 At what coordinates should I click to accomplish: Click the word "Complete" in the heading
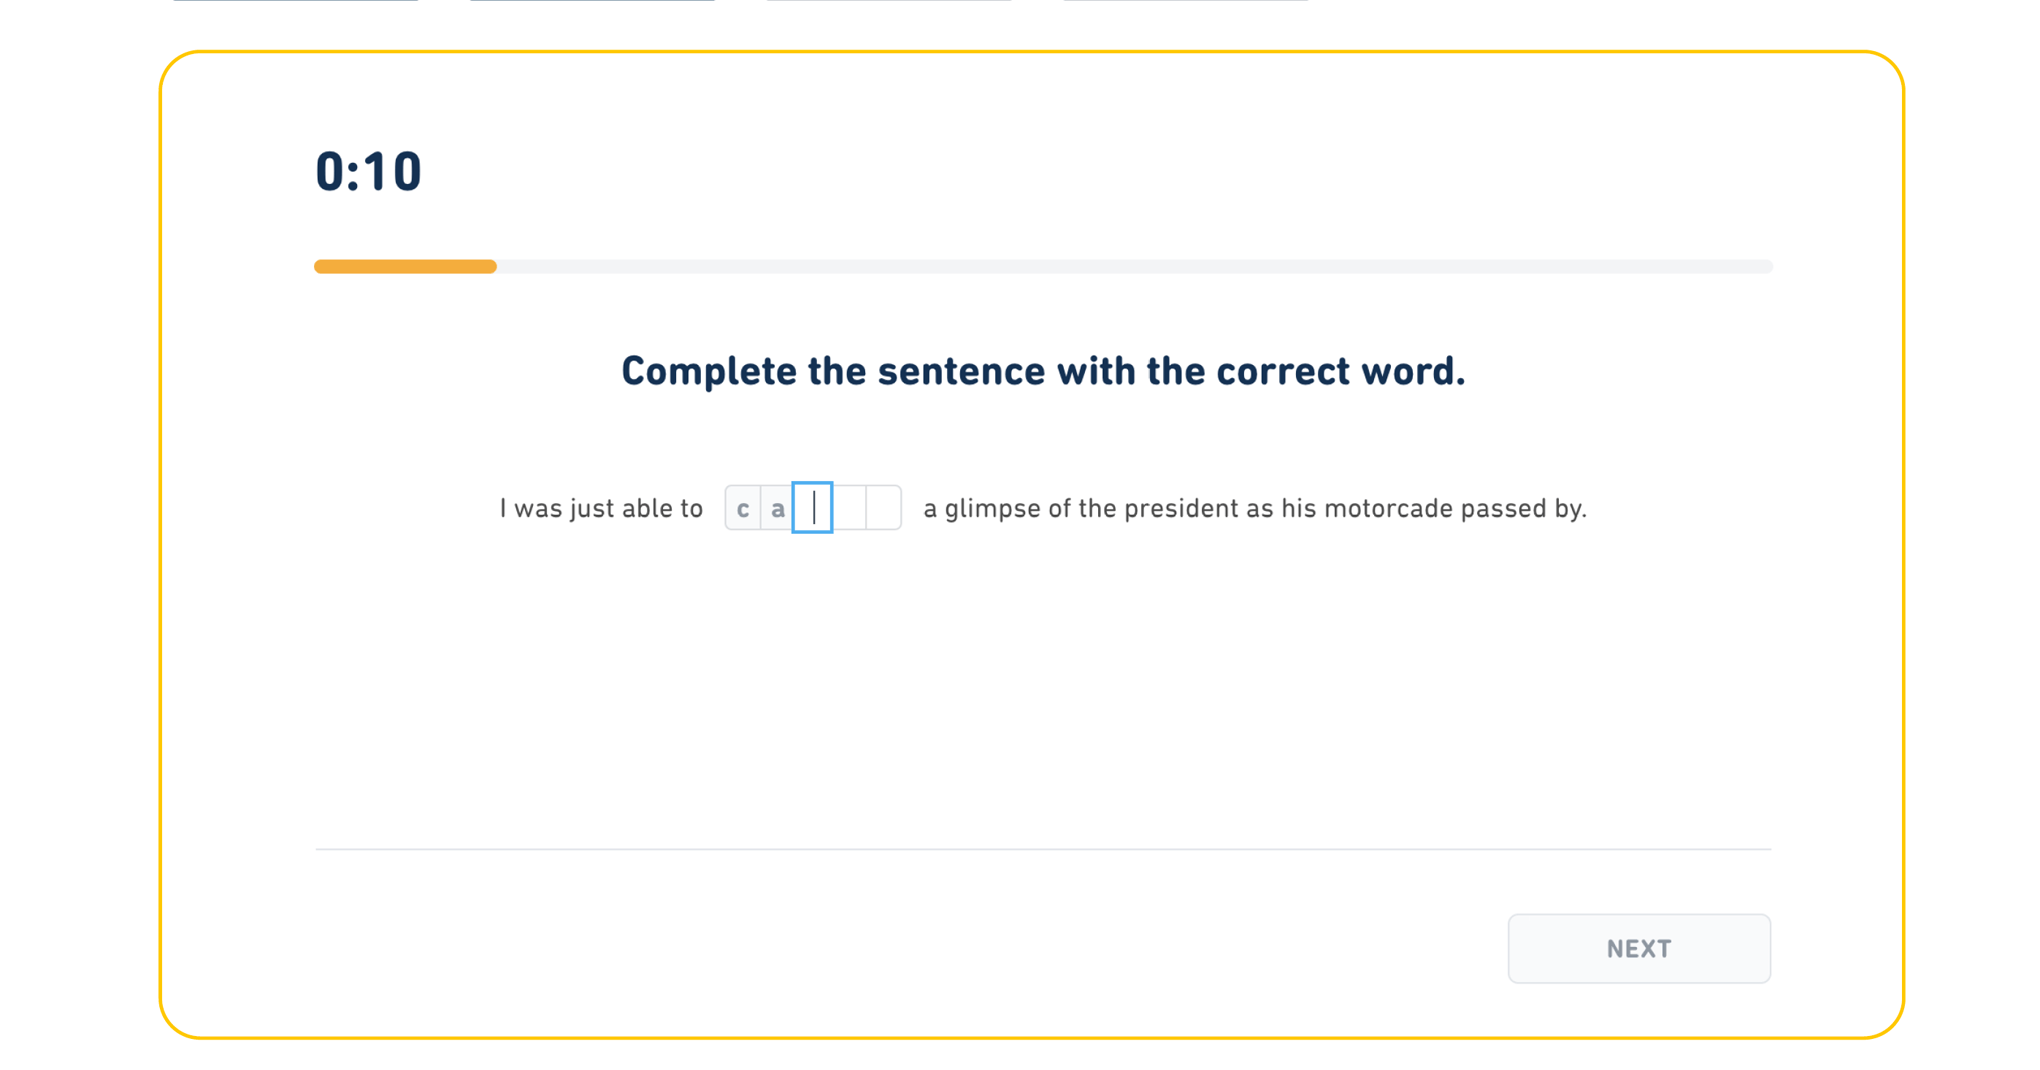[709, 371]
